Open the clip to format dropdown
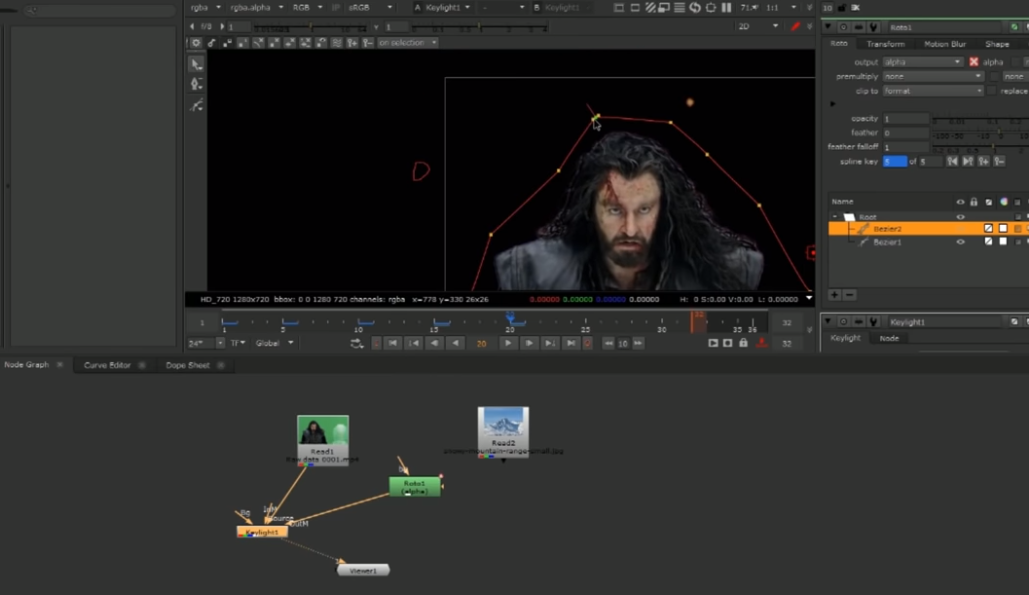Image resolution: width=1029 pixels, height=595 pixels. 933,91
